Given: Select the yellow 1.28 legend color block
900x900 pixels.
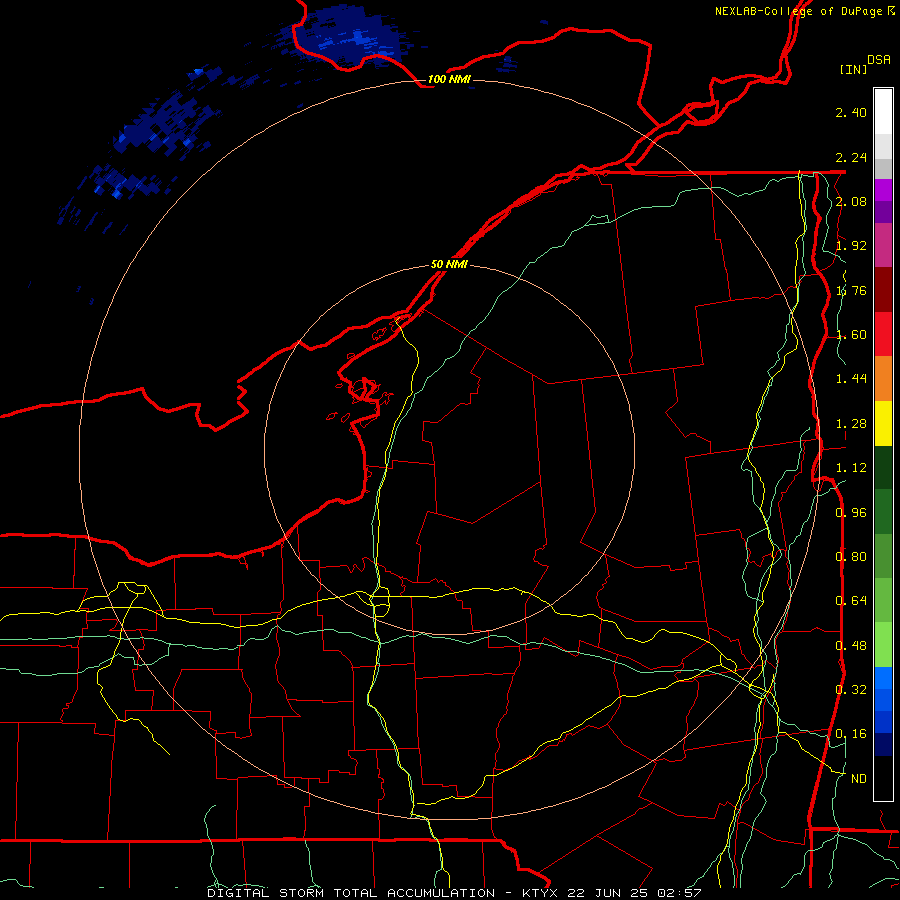Looking at the screenshot, I should pyautogui.click(x=883, y=424).
